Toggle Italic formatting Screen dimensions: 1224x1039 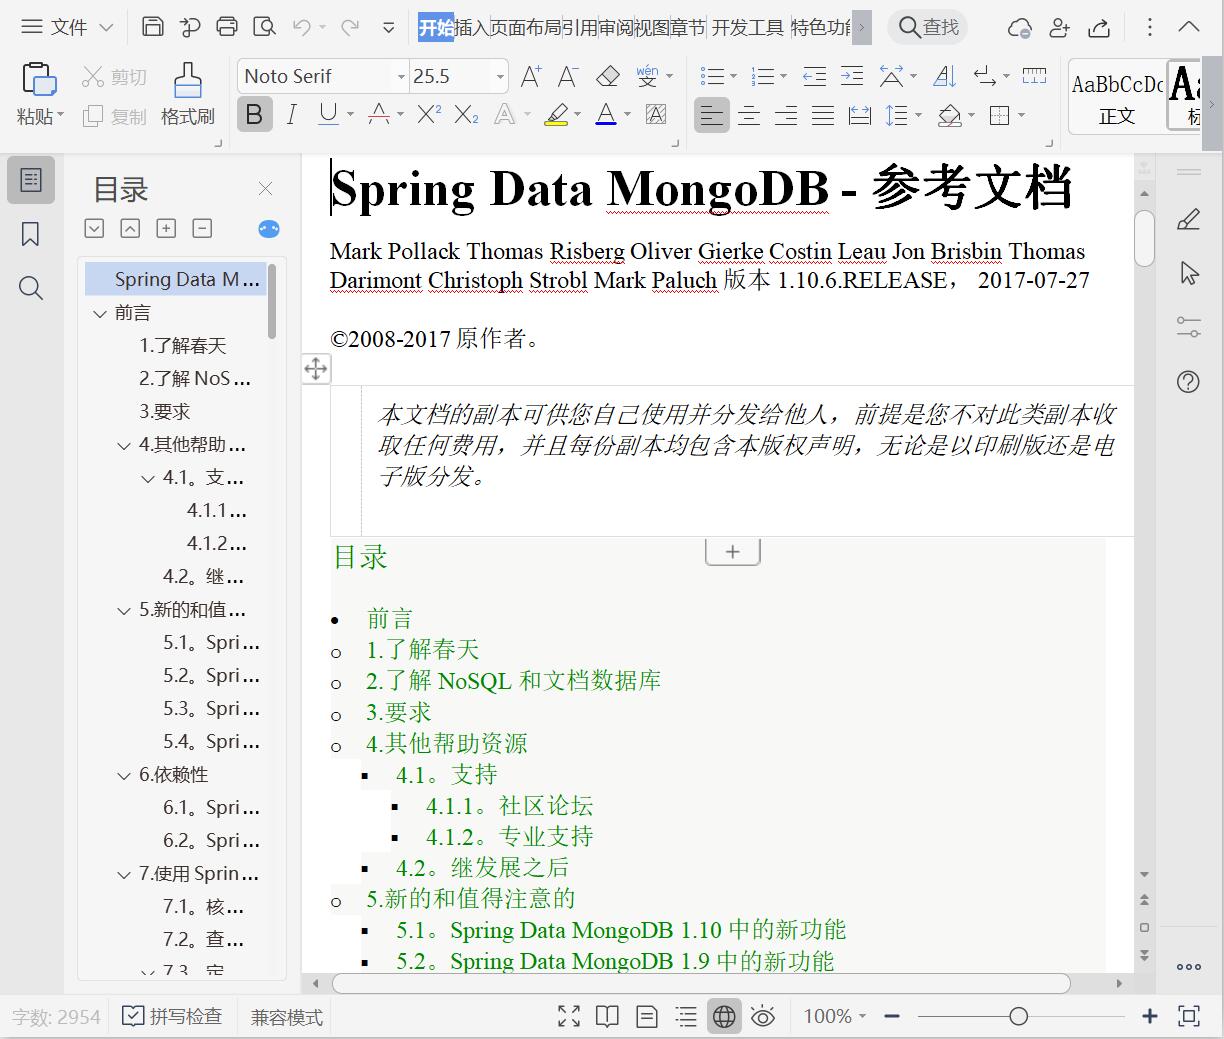pyautogui.click(x=291, y=115)
